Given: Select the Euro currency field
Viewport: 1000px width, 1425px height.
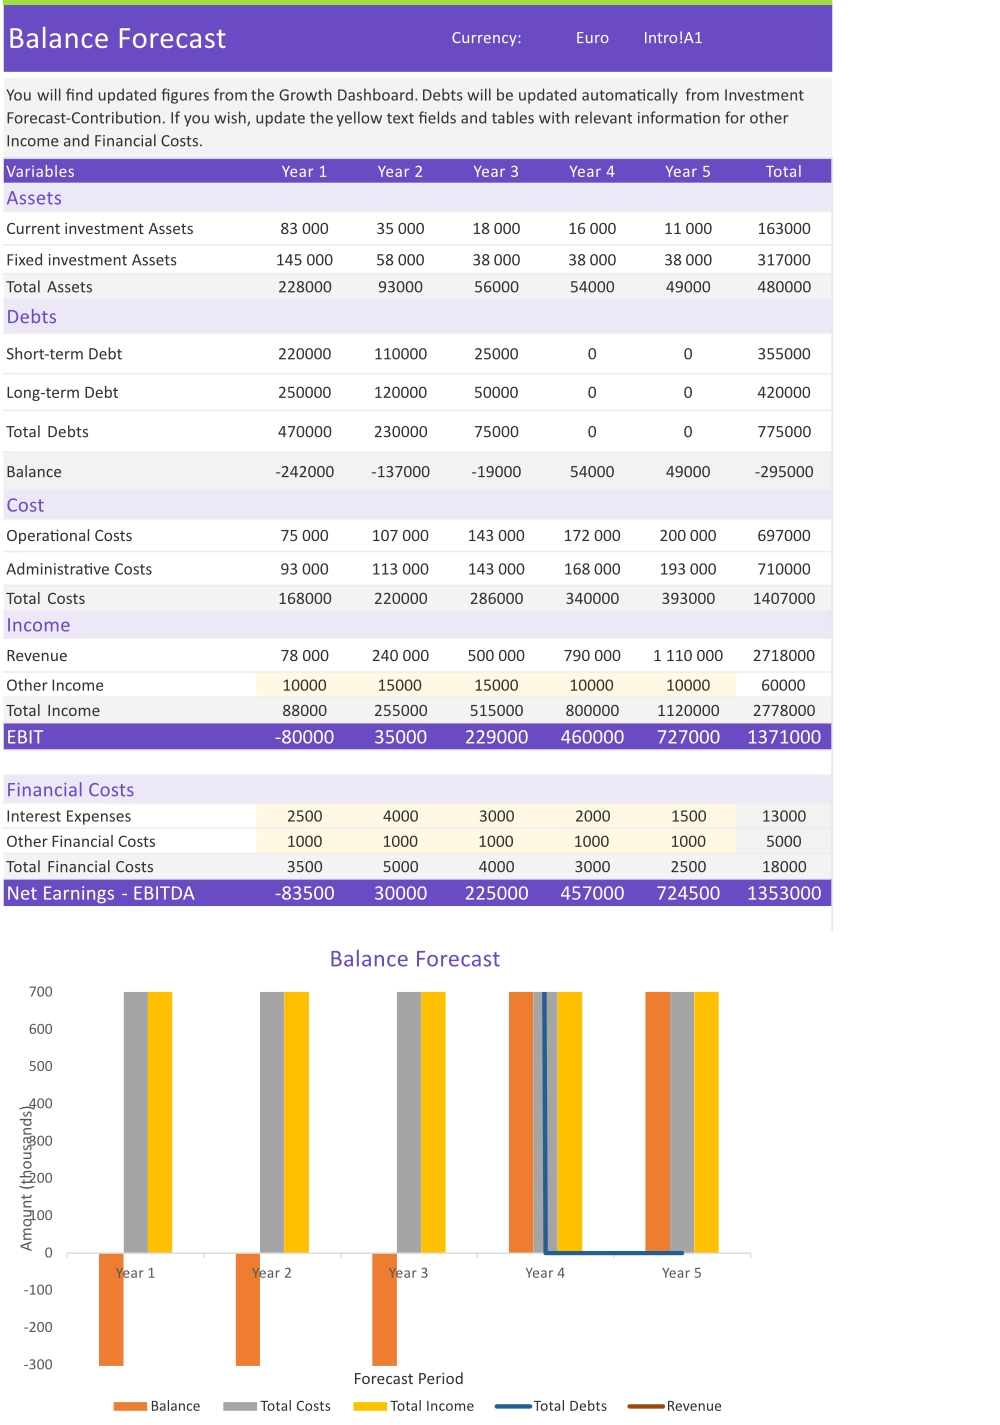Looking at the screenshot, I should click(592, 38).
